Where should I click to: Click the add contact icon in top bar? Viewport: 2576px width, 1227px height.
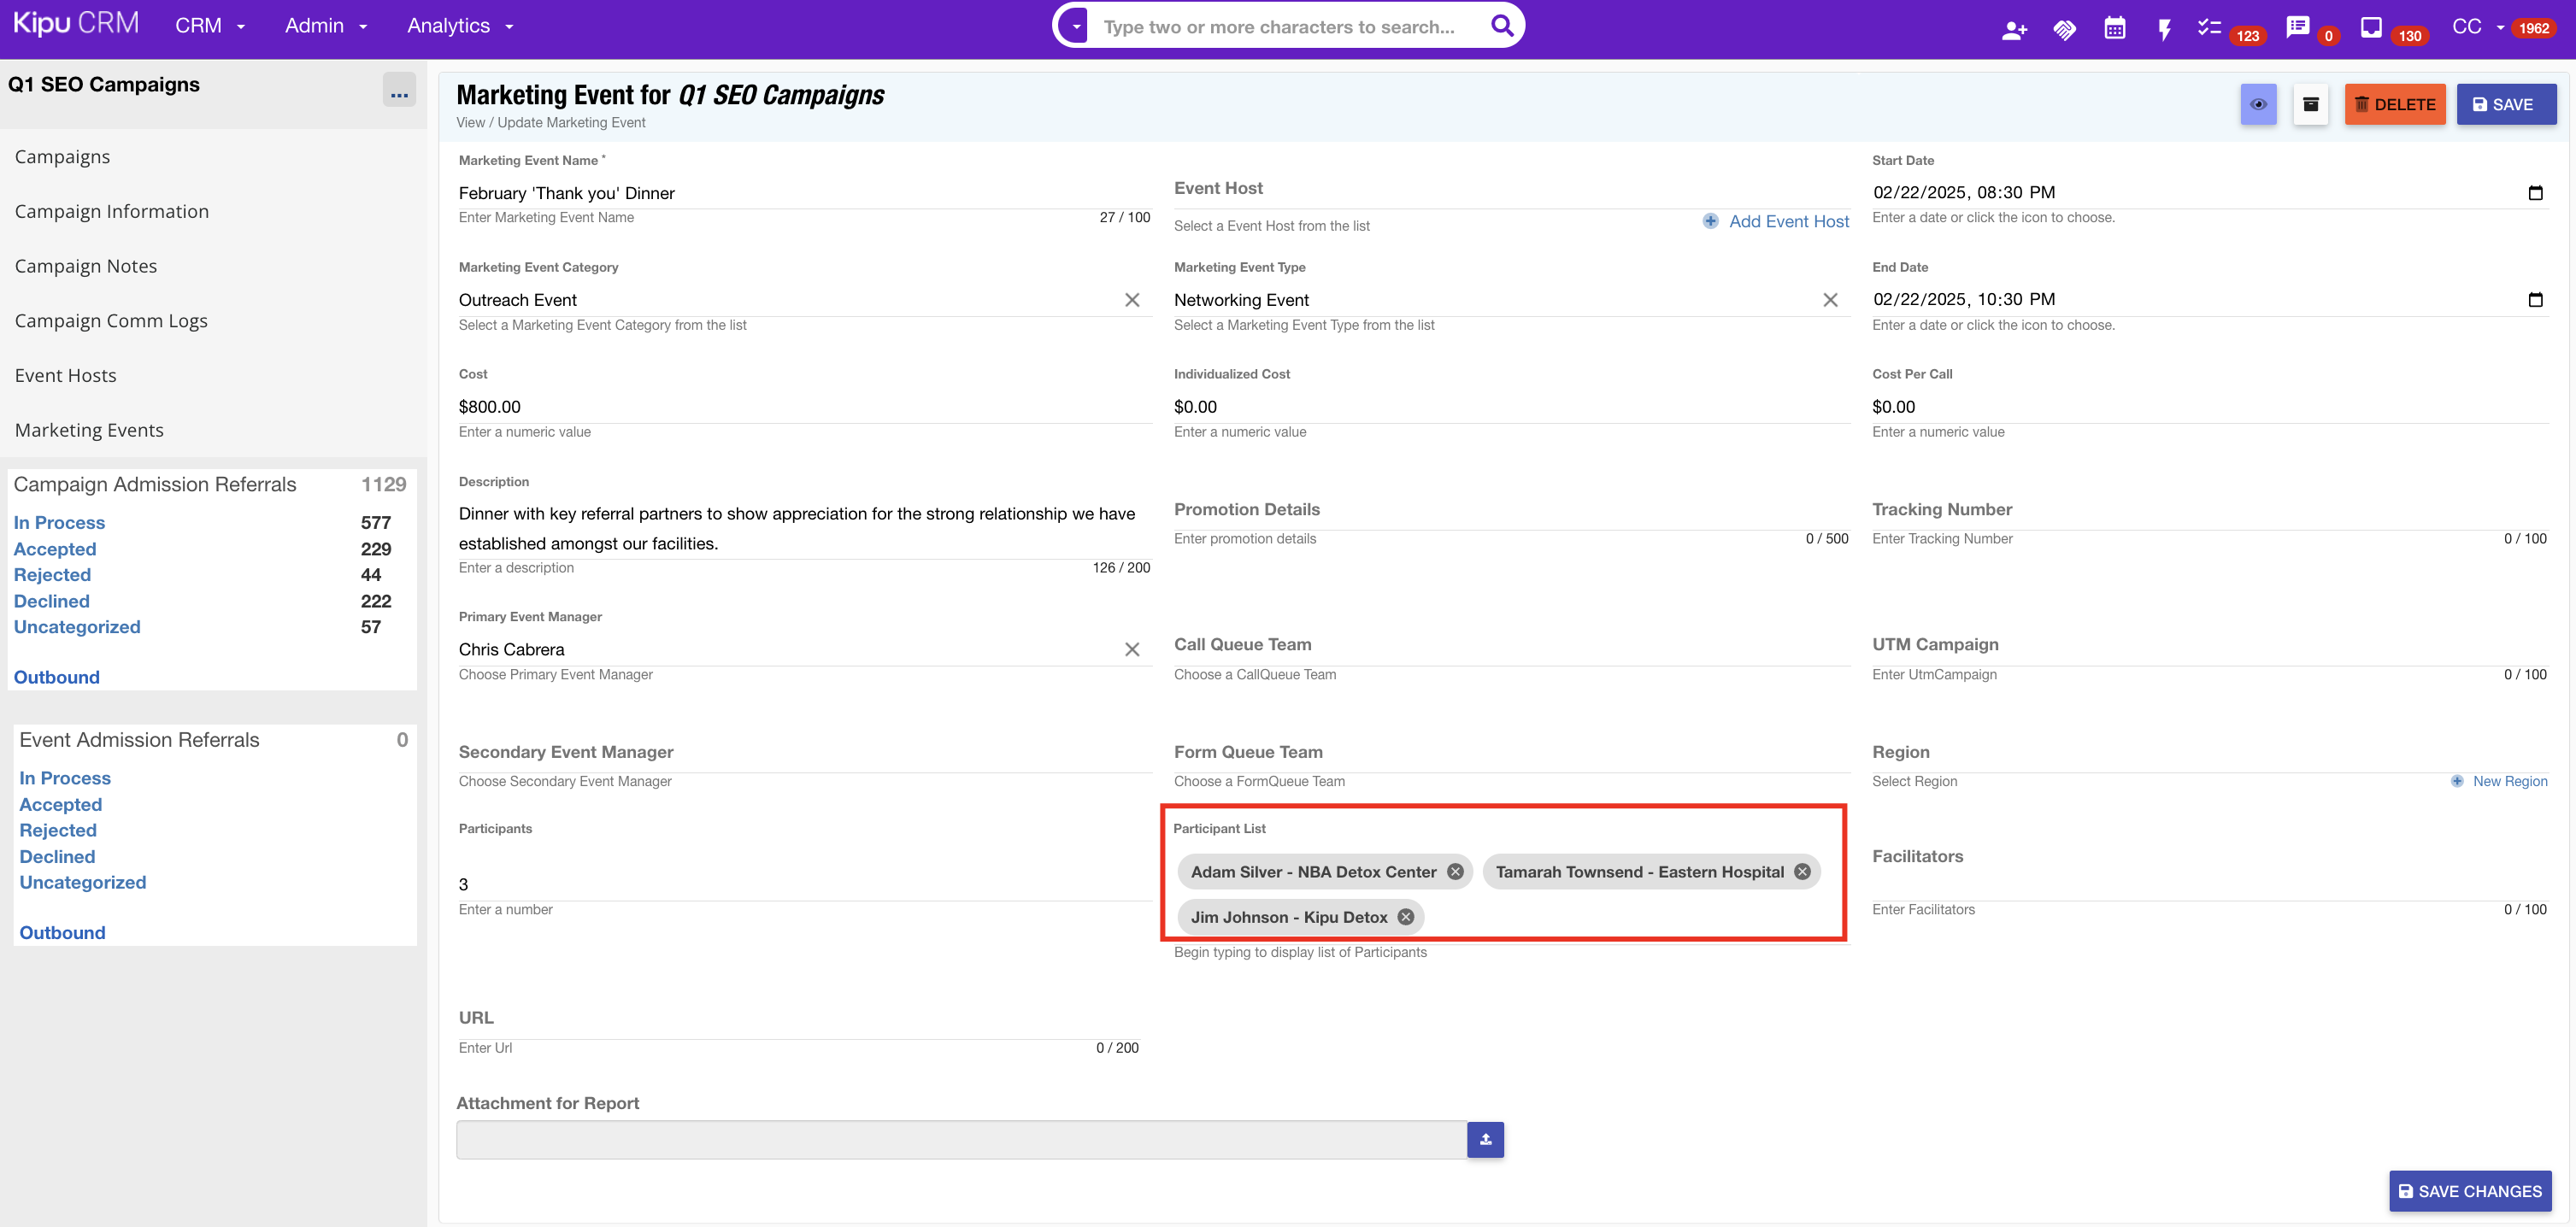coord(2014,29)
